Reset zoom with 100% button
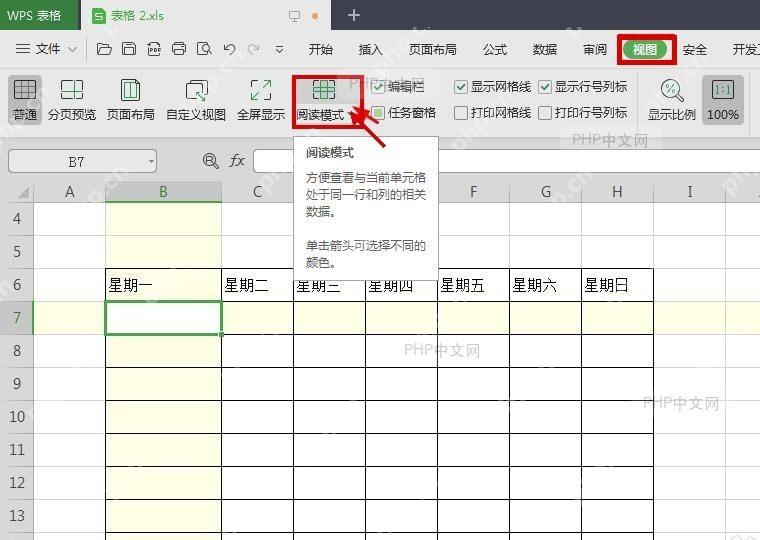Viewport: 760px width, 540px height. (x=723, y=100)
